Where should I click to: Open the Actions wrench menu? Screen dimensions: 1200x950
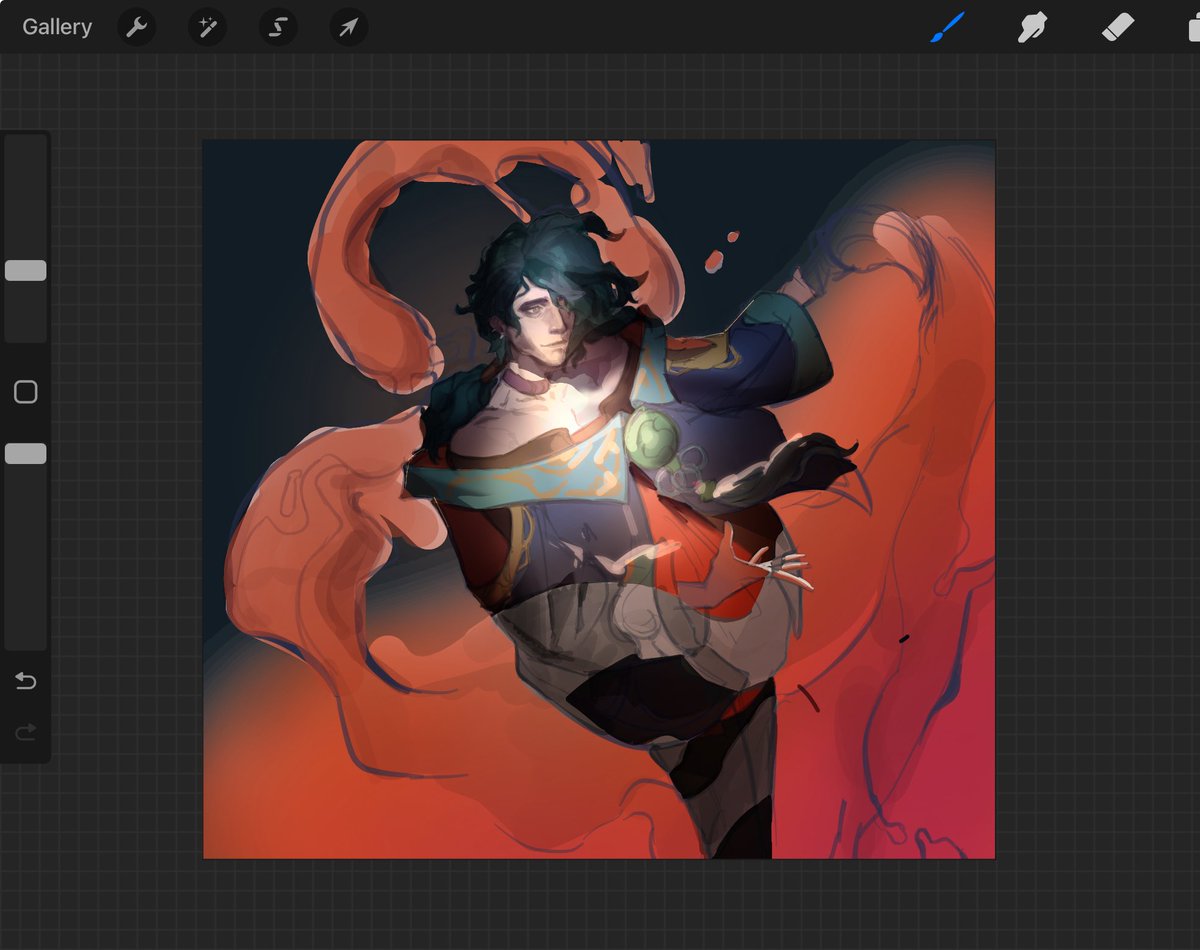[137, 27]
